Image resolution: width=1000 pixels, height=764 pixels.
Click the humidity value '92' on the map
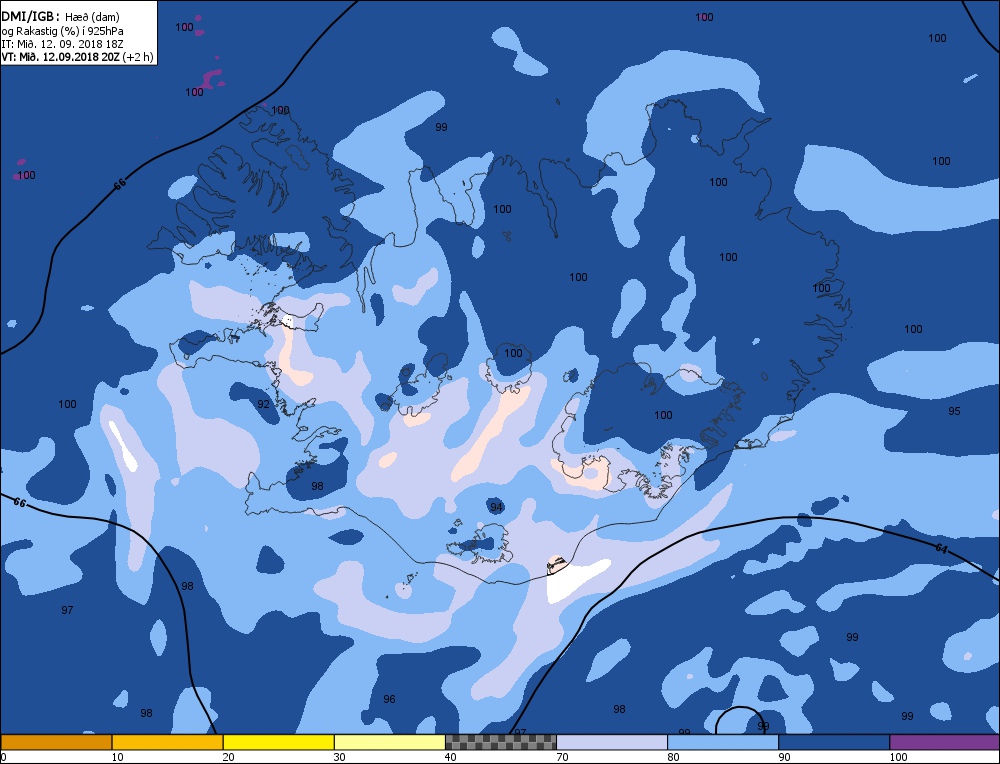[263, 404]
